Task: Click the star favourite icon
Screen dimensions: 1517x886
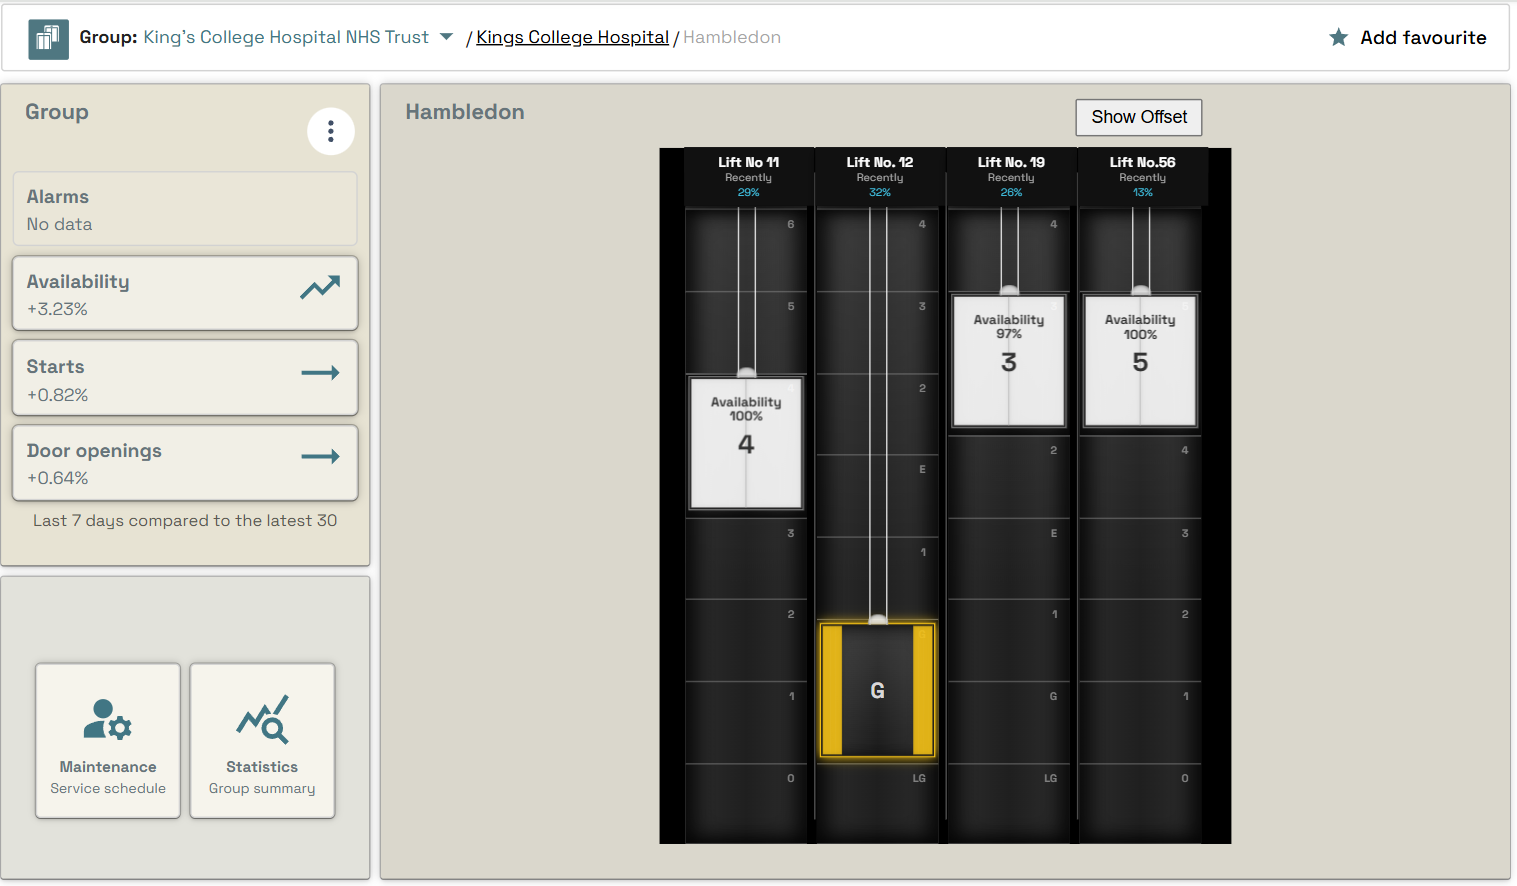Action: [x=1338, y=38]
